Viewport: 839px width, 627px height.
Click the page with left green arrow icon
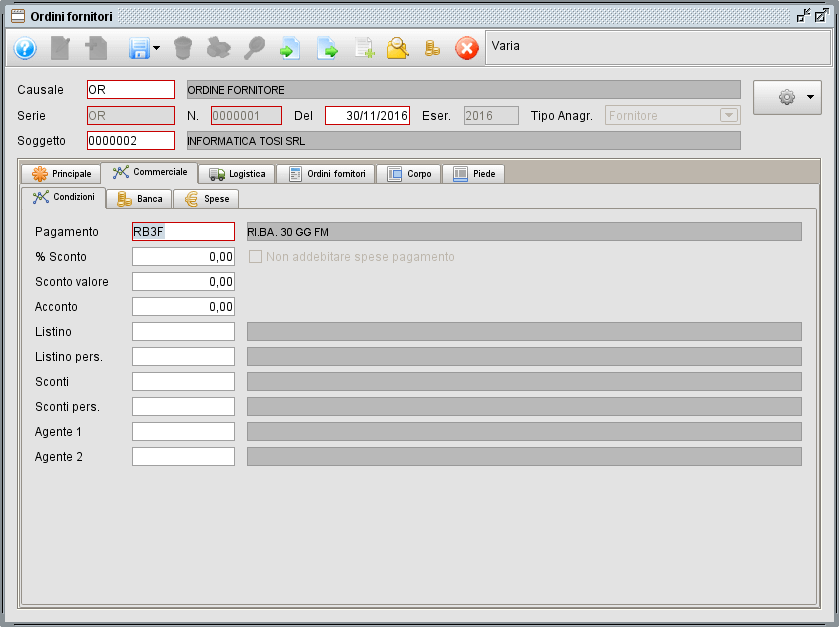click(290, 48)
